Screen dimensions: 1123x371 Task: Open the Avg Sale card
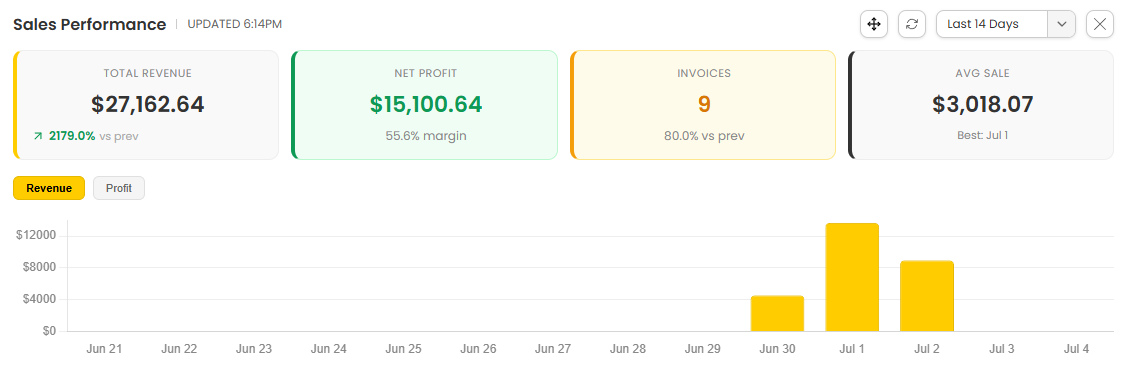click(x=982, y=105)
